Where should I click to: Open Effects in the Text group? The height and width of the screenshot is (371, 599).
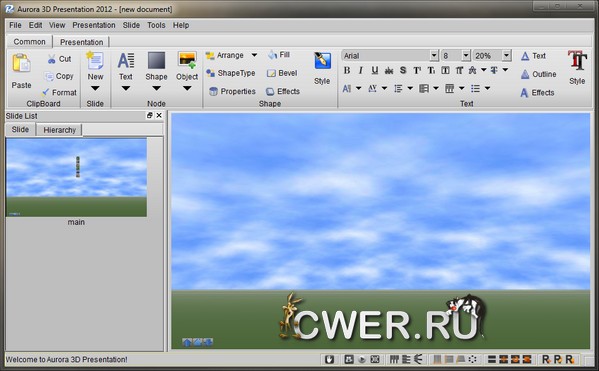coord(537,92)
